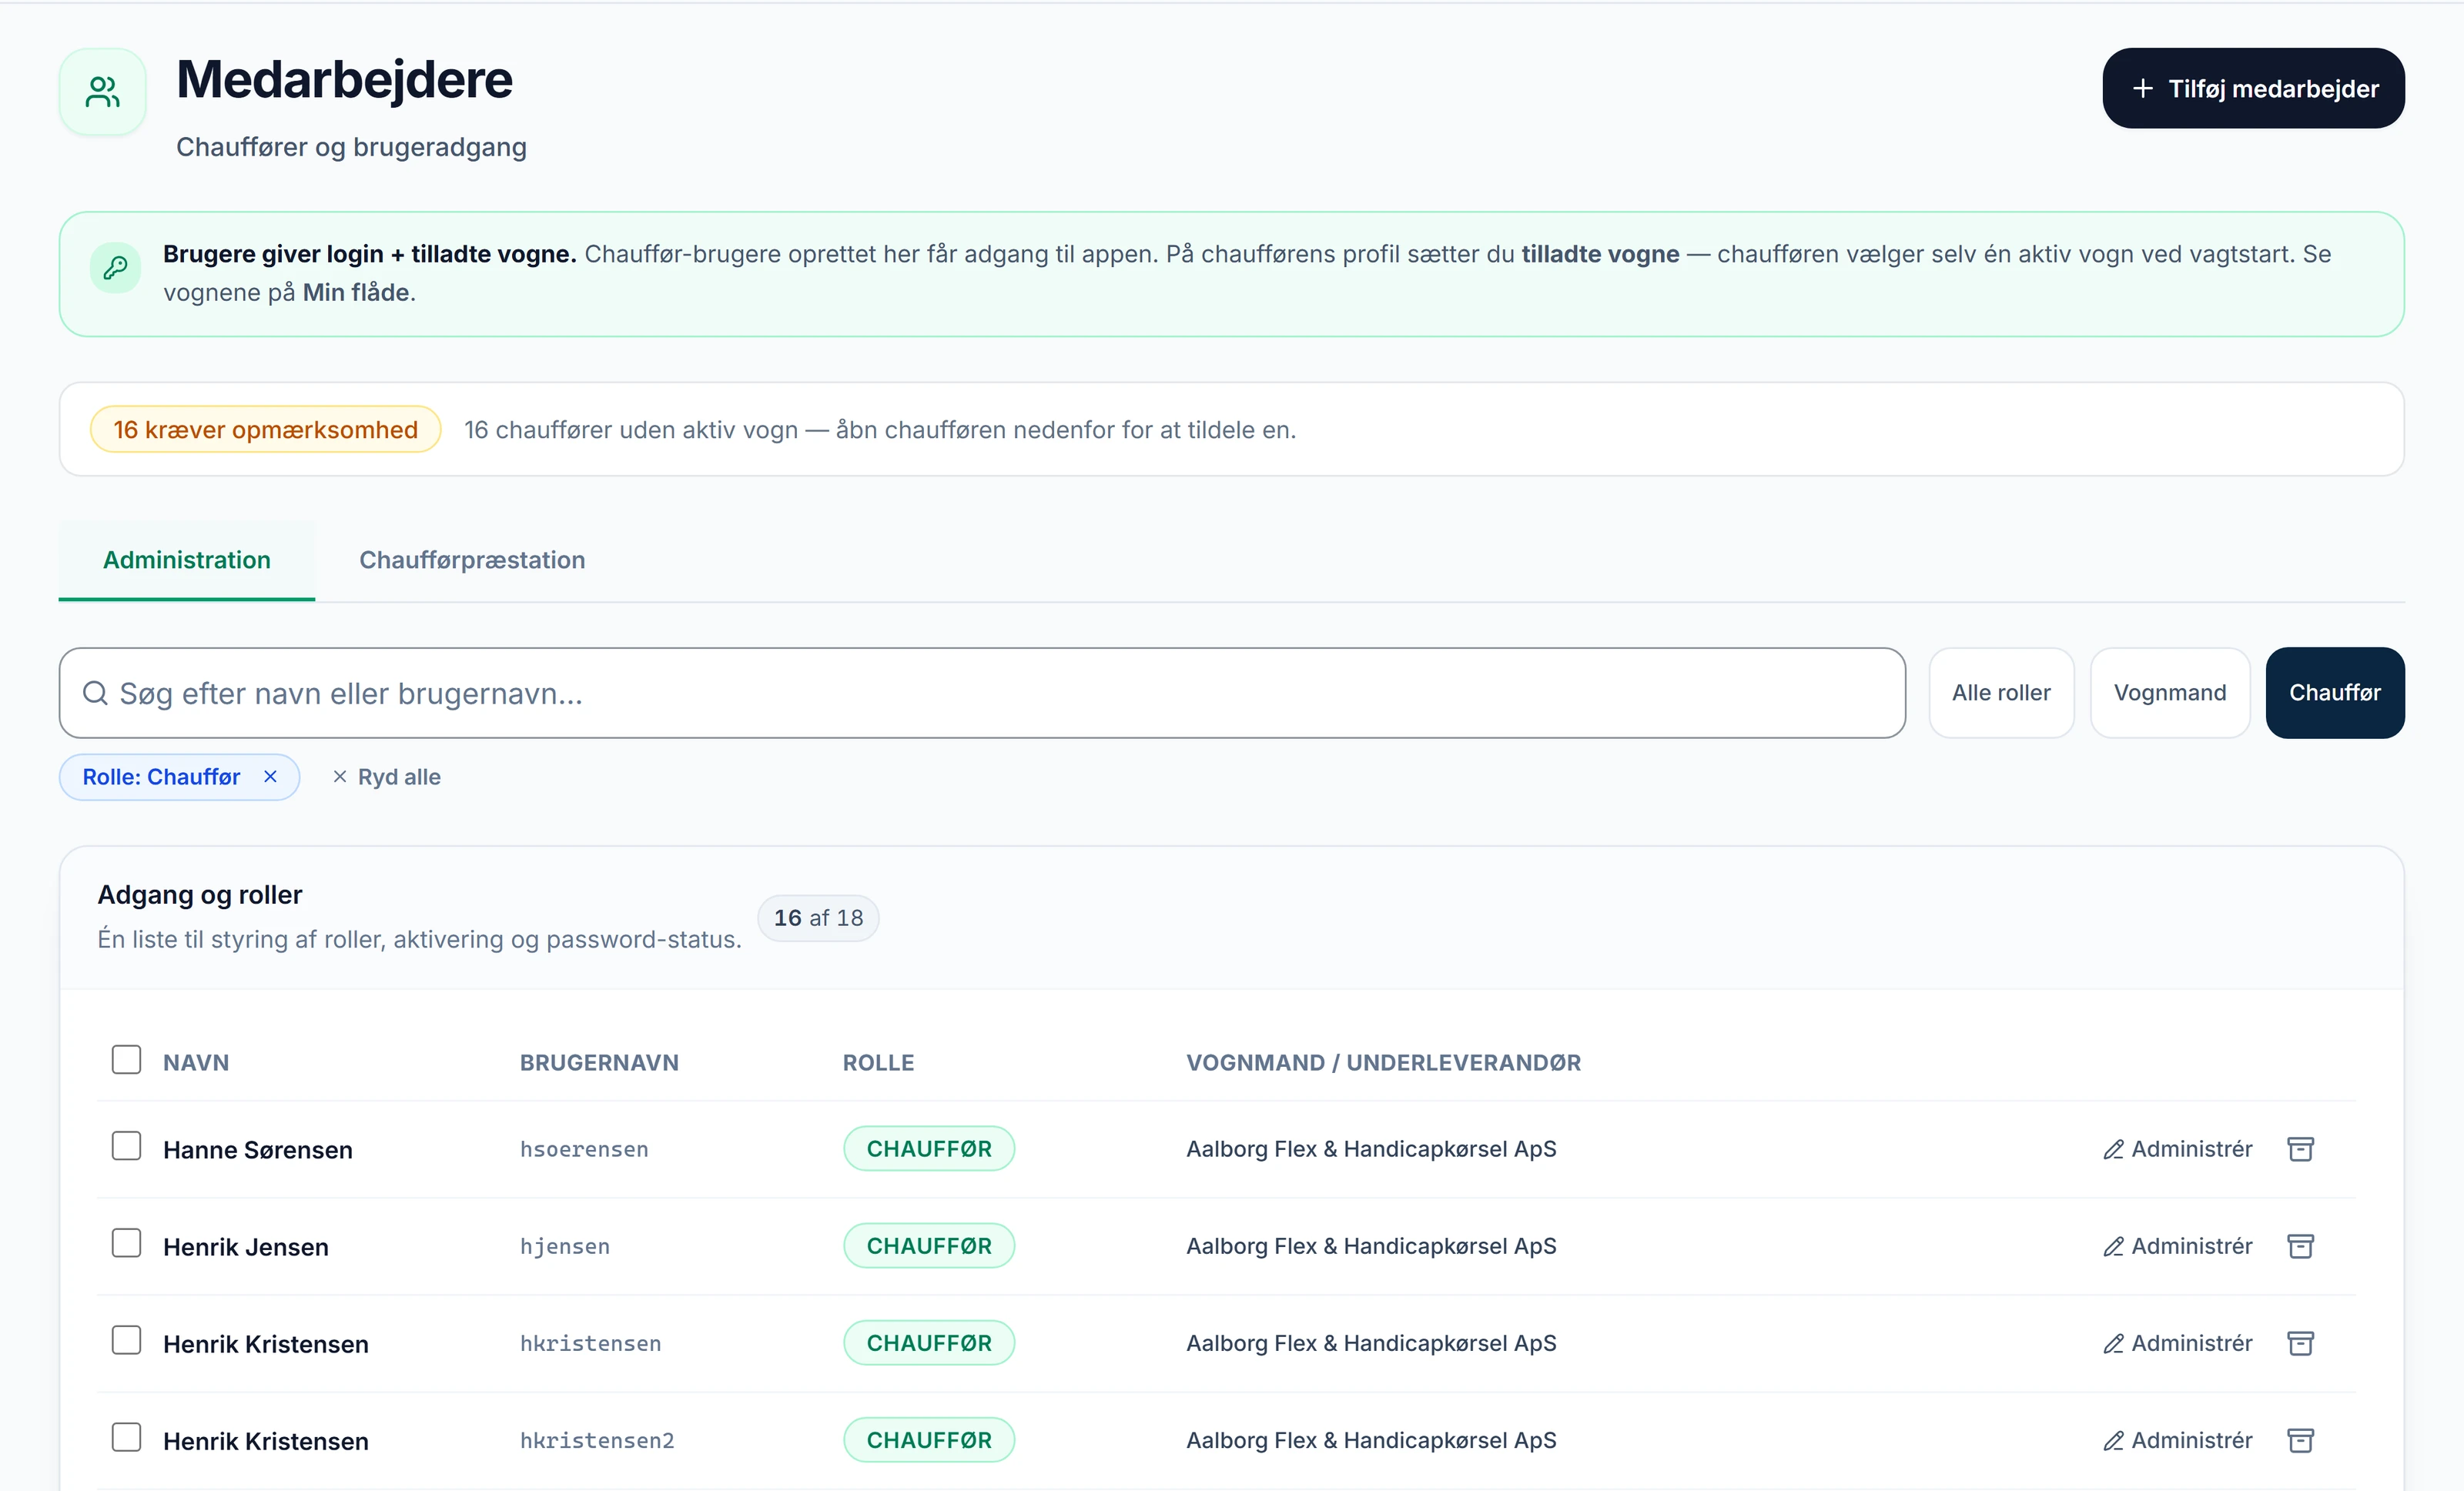2464x1491 pixels.
Task: Switch to the Administration tab
Action: (187, 560)
